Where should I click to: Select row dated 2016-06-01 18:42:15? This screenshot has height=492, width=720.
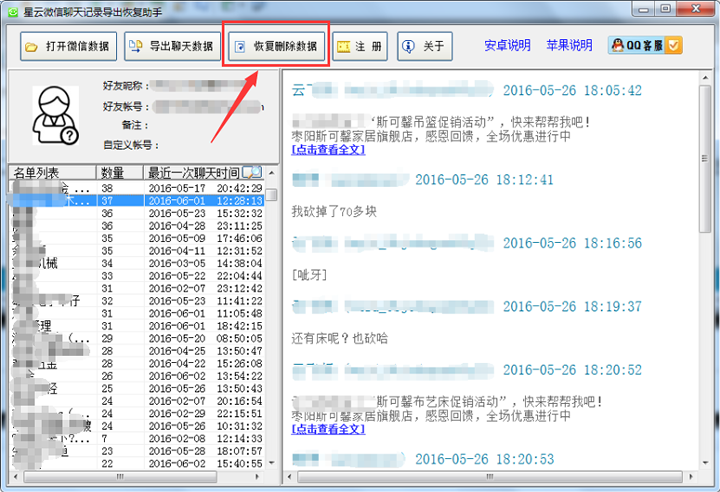[x=137, y=326]
